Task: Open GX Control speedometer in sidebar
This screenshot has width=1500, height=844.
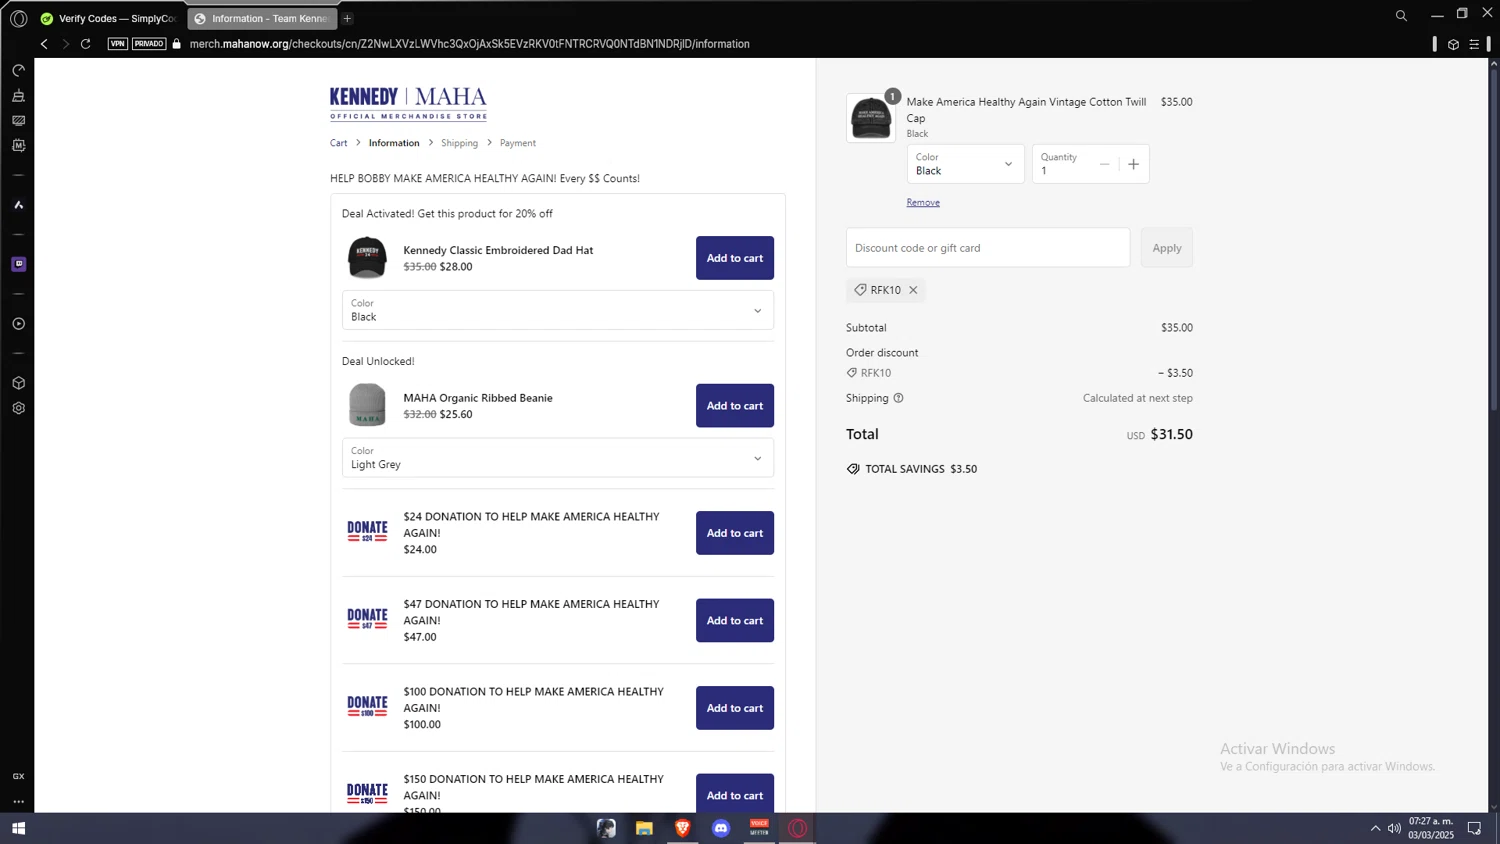Action: click(x=18, y=71)
